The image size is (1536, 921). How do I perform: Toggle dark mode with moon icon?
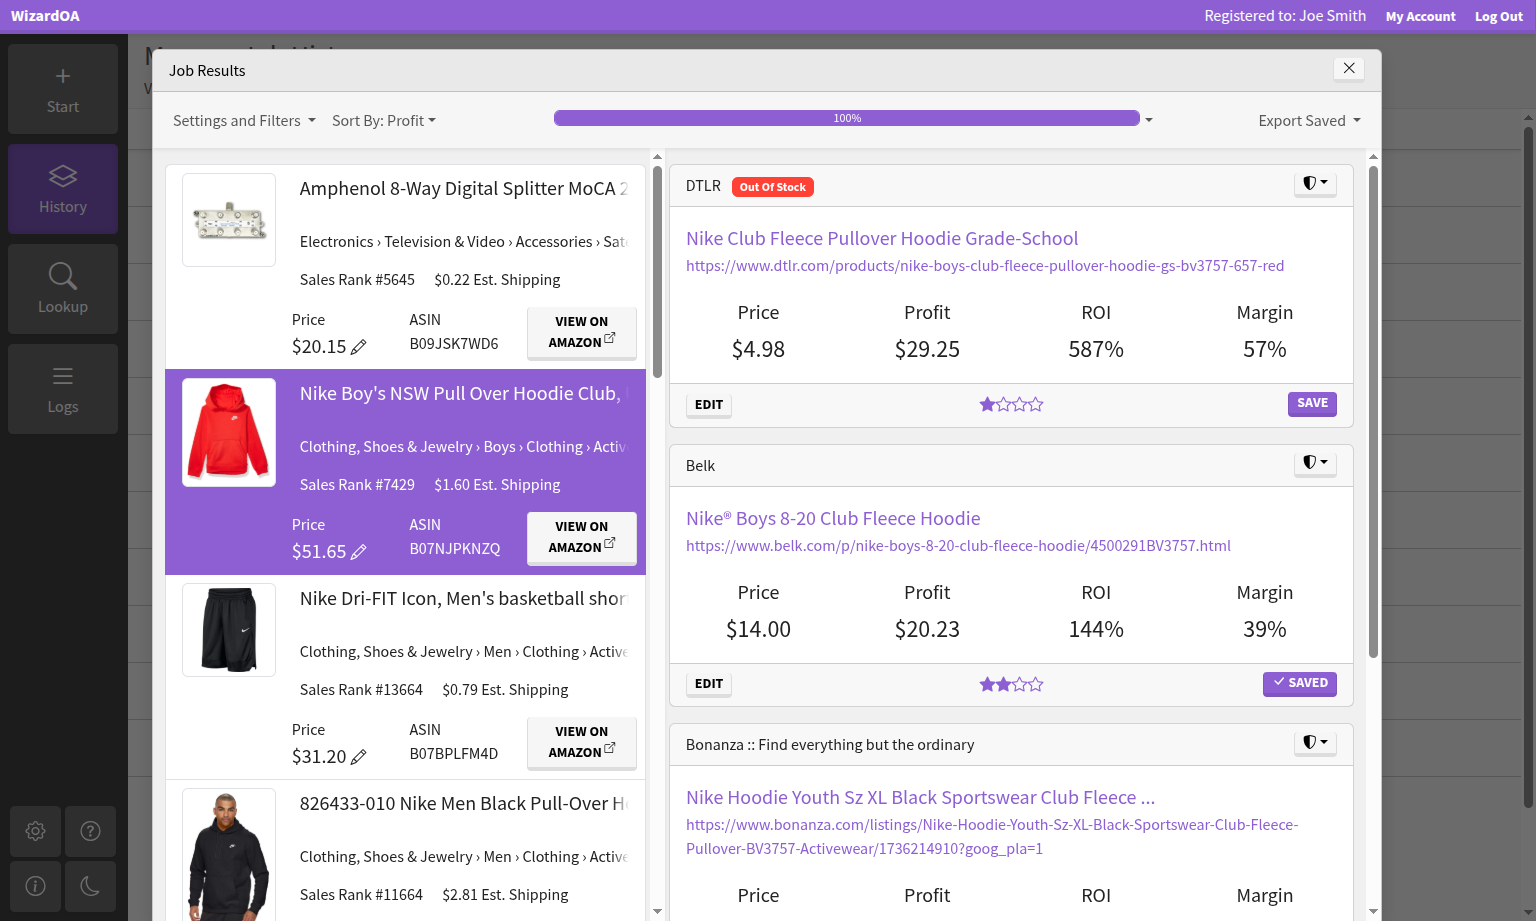[x=90, y=886]
